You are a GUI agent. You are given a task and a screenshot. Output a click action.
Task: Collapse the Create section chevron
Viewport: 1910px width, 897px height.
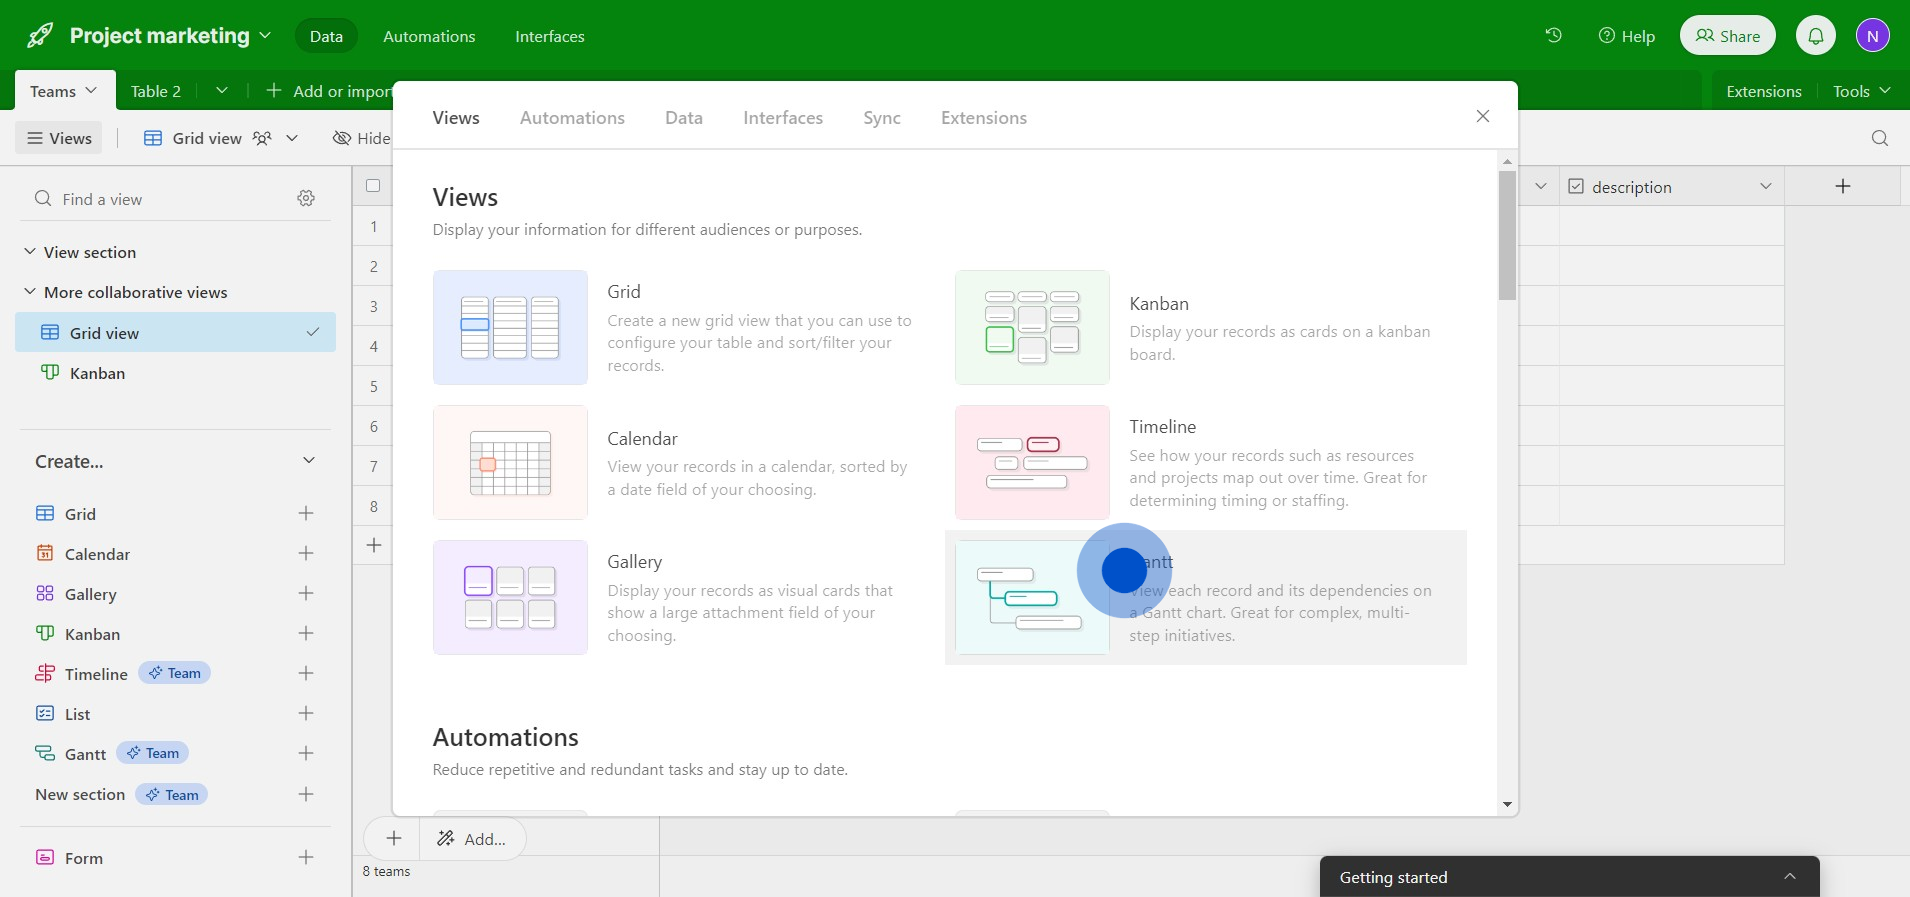(x=309, y=460)
